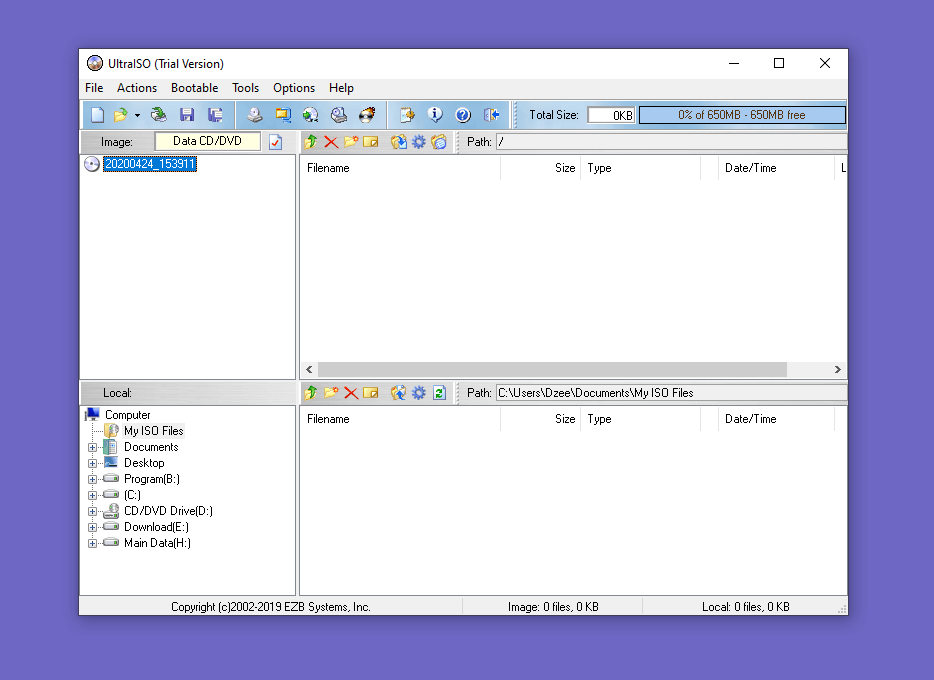
Task: Open an image file with the folder icon
Action: tap(121, 115)
